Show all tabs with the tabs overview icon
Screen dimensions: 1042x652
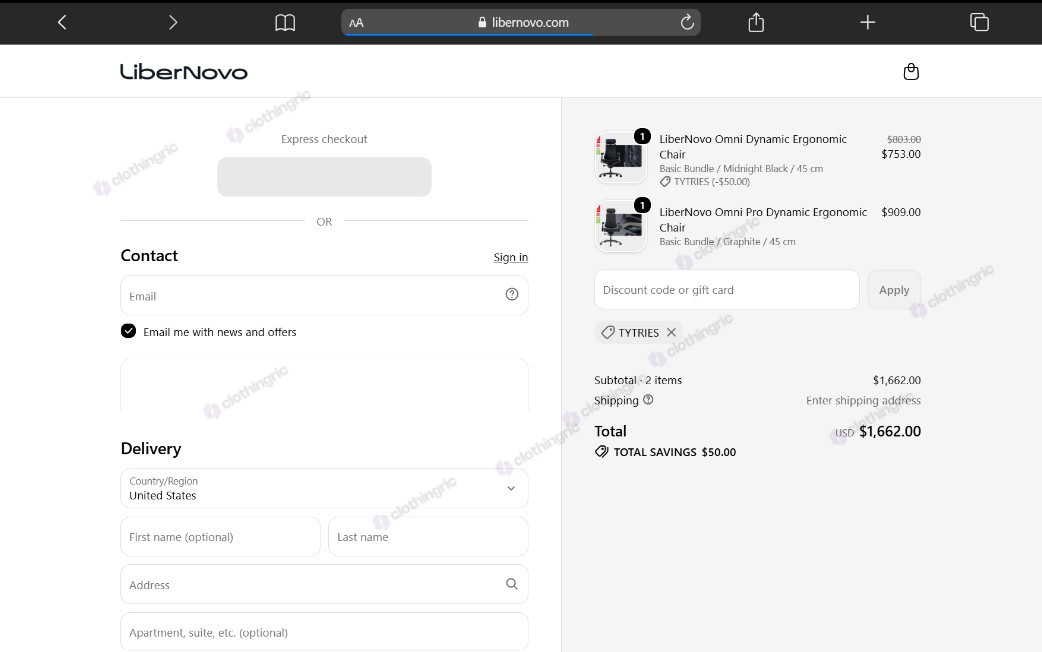pos(979,22)
